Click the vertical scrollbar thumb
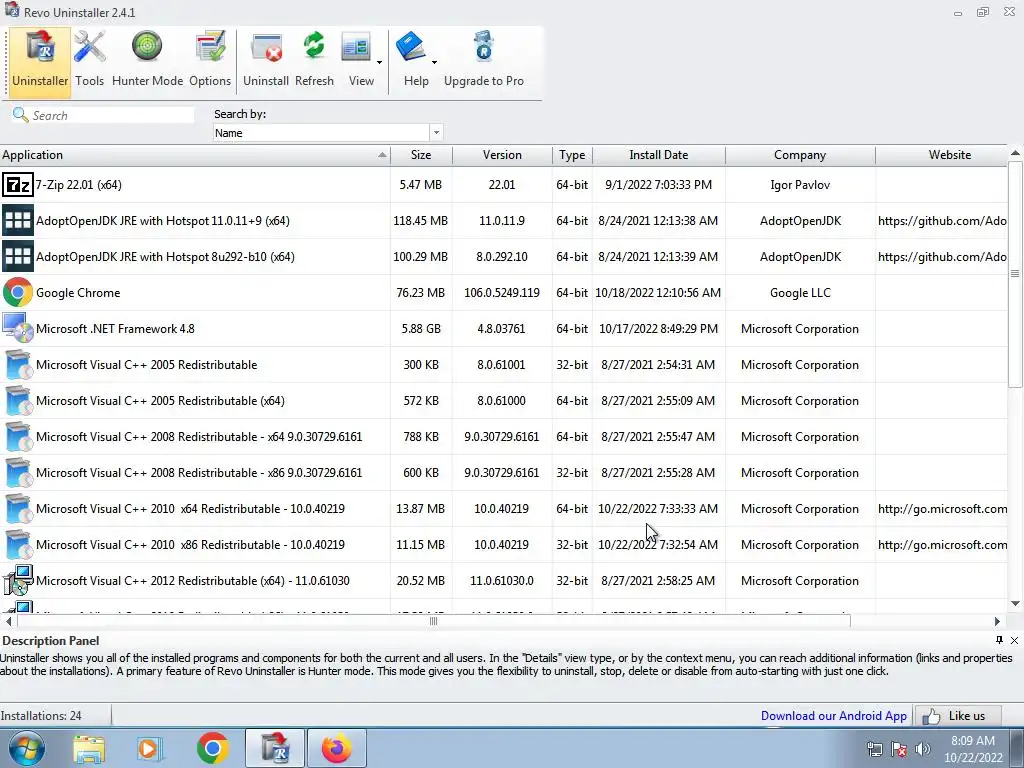 pos(1015,274)
